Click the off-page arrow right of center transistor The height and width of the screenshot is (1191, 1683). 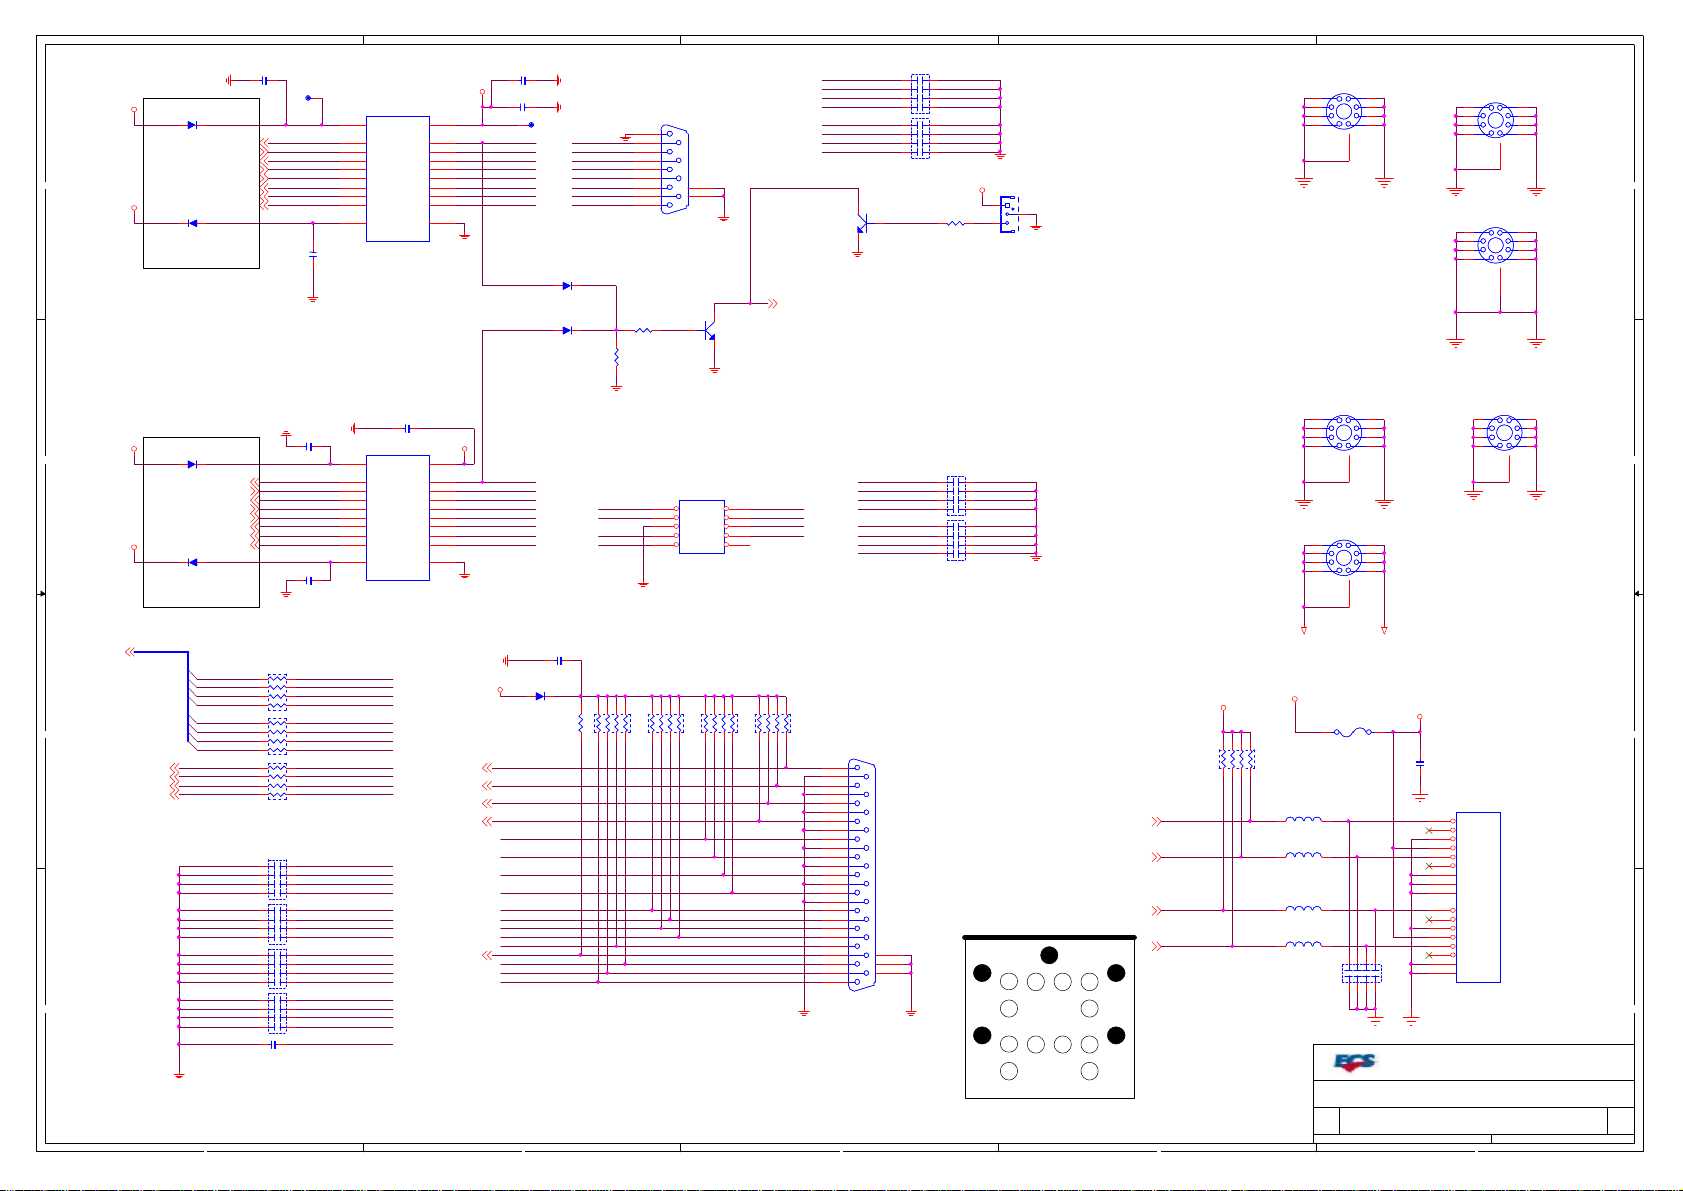tap(772, 303)
